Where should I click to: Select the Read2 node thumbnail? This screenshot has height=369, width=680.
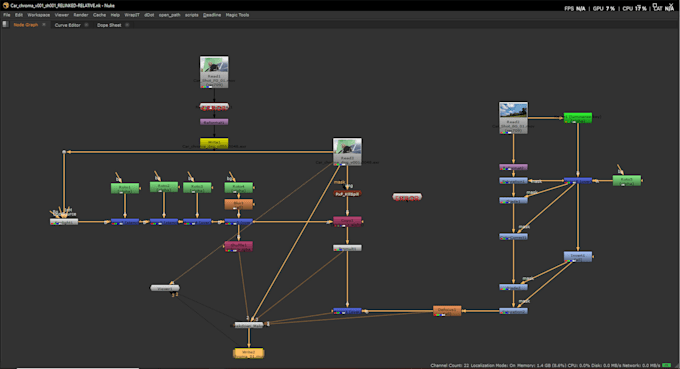click(347, 151)
